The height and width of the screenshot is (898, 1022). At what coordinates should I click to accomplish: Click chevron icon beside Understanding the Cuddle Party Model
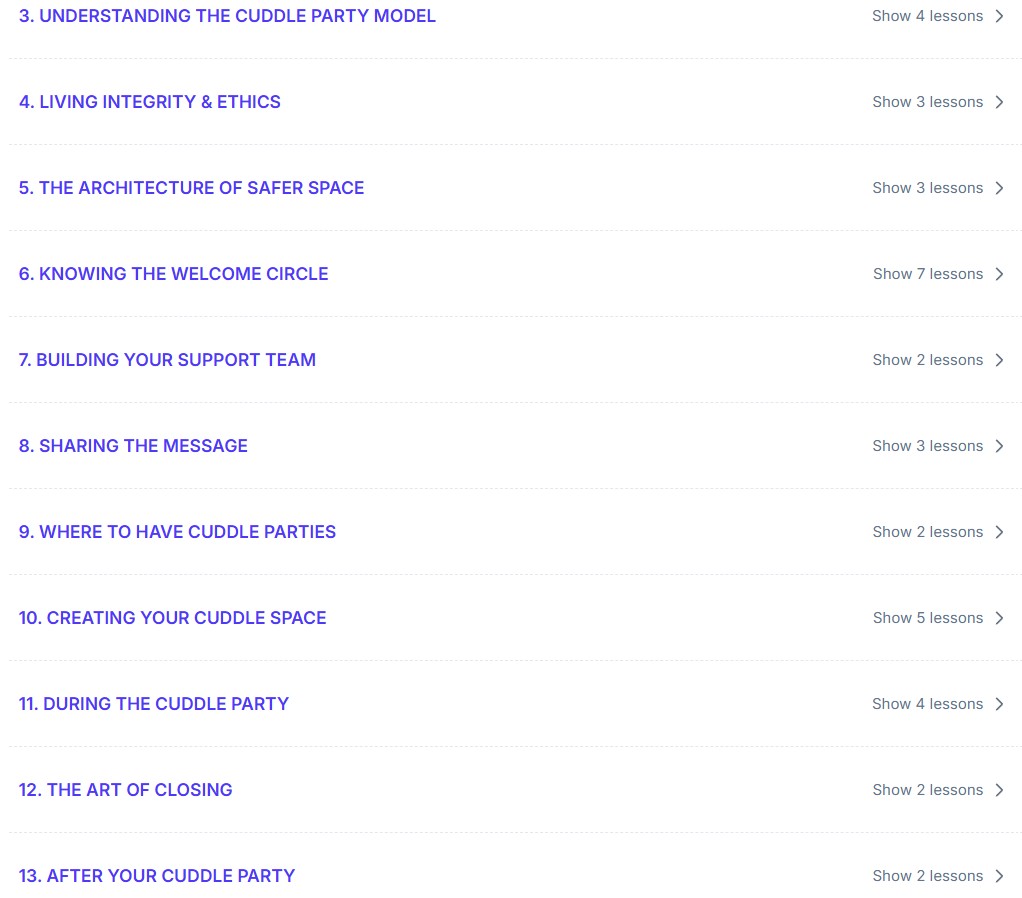(x=999, y=16)
